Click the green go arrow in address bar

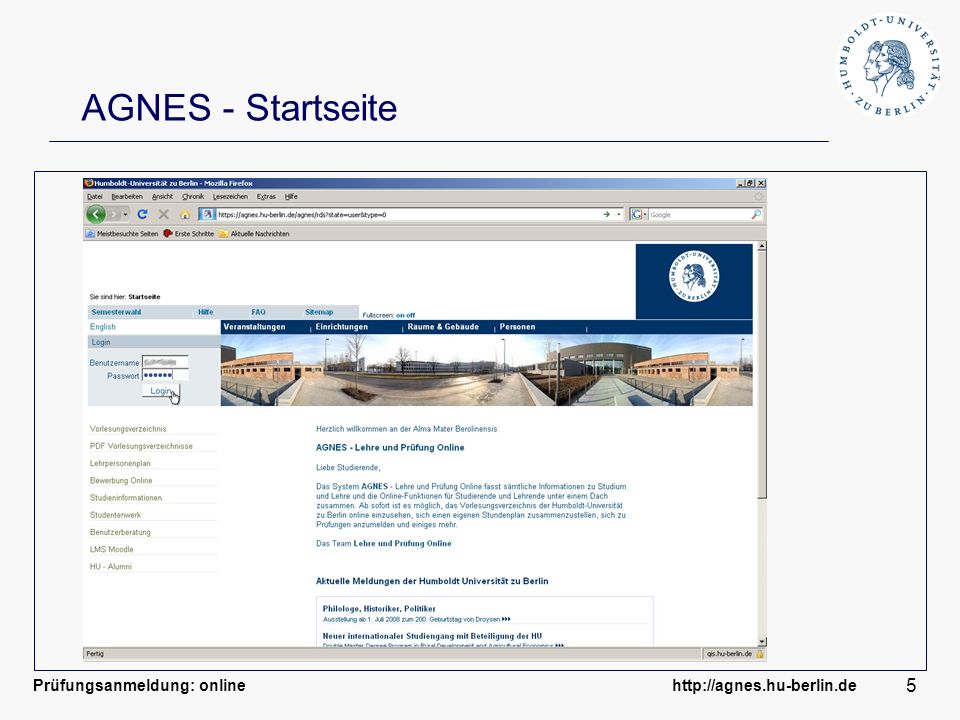(606, 214)
